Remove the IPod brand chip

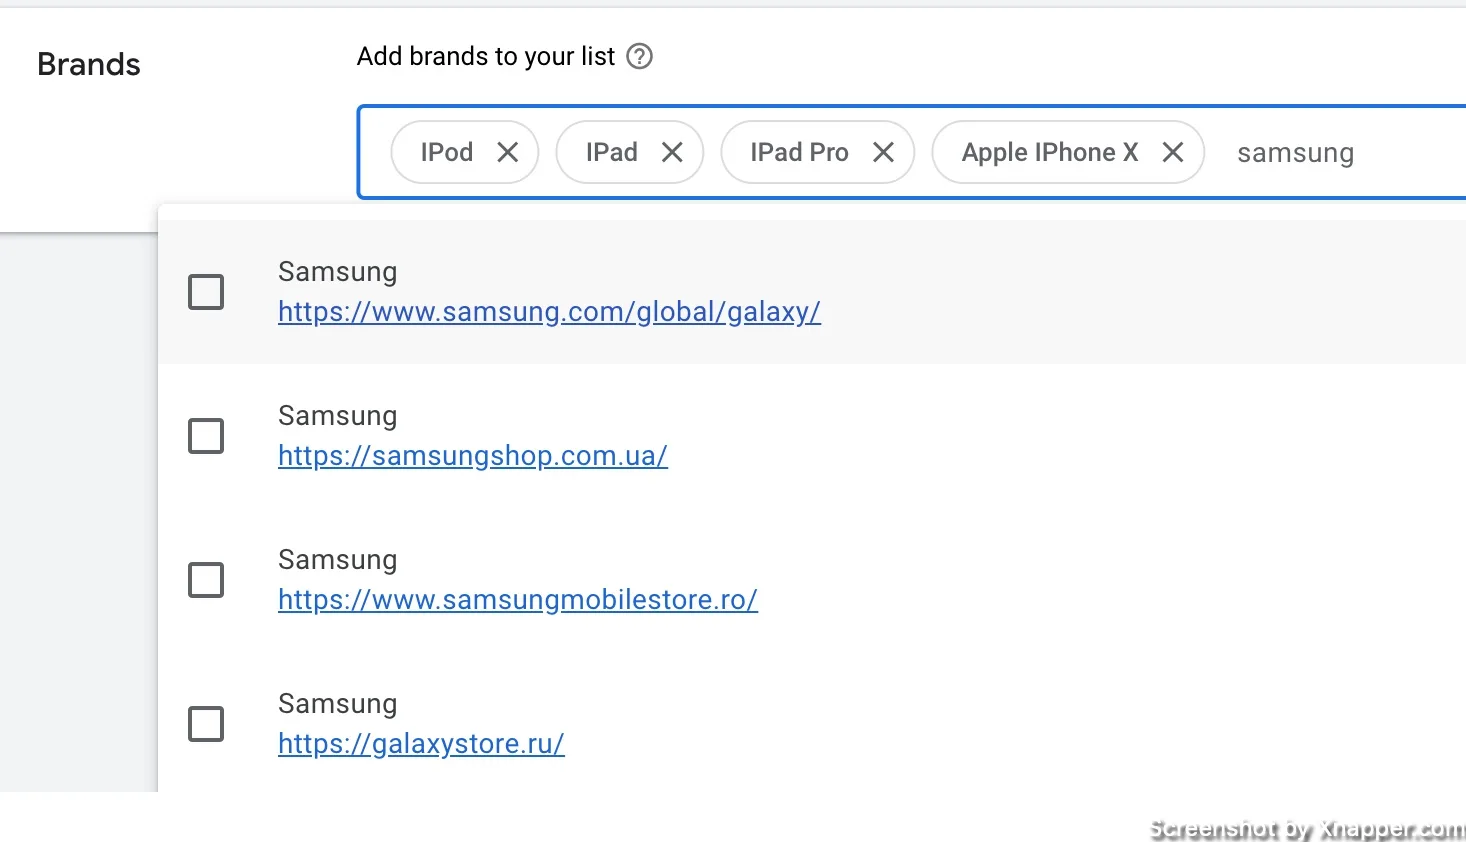(x=508, y=152)
